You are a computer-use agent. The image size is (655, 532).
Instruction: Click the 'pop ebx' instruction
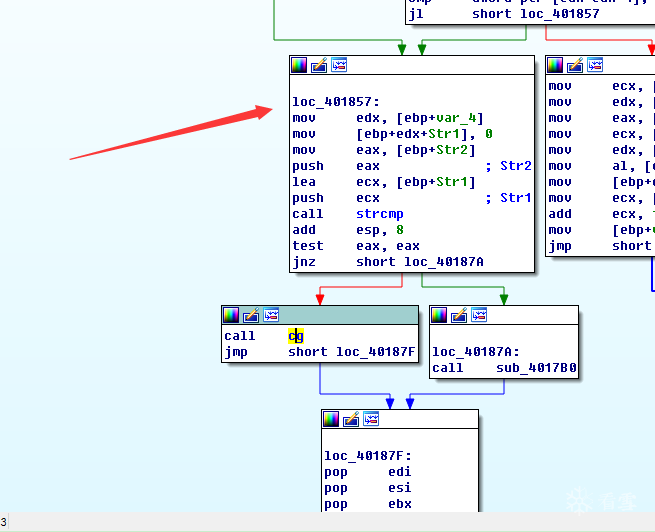[368, 504]
